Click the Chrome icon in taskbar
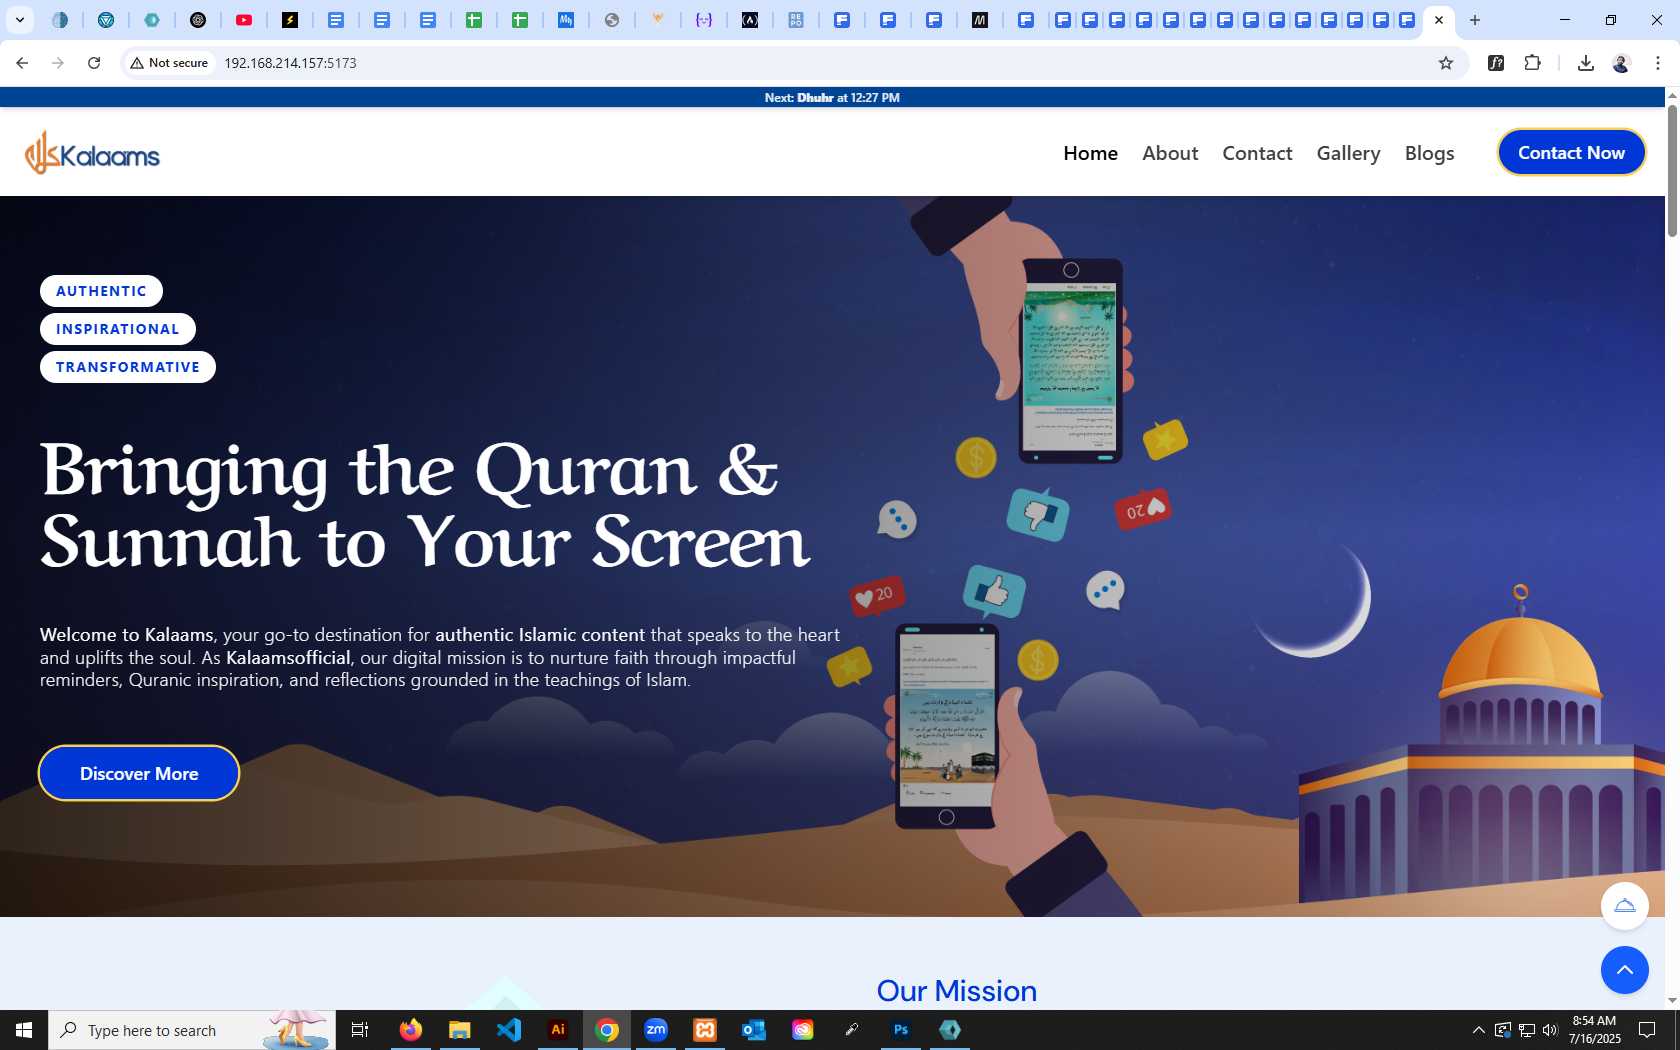 point(607,1030)
